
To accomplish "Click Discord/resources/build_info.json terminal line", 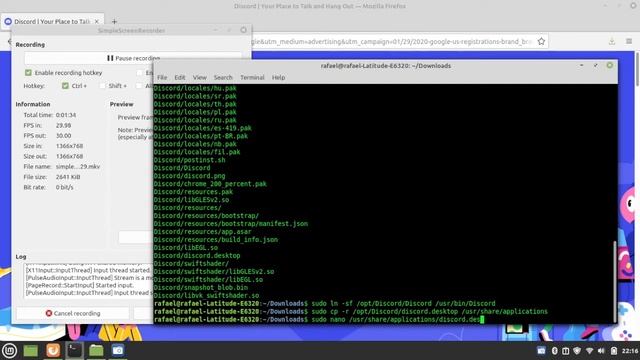I will pos(216,240).
